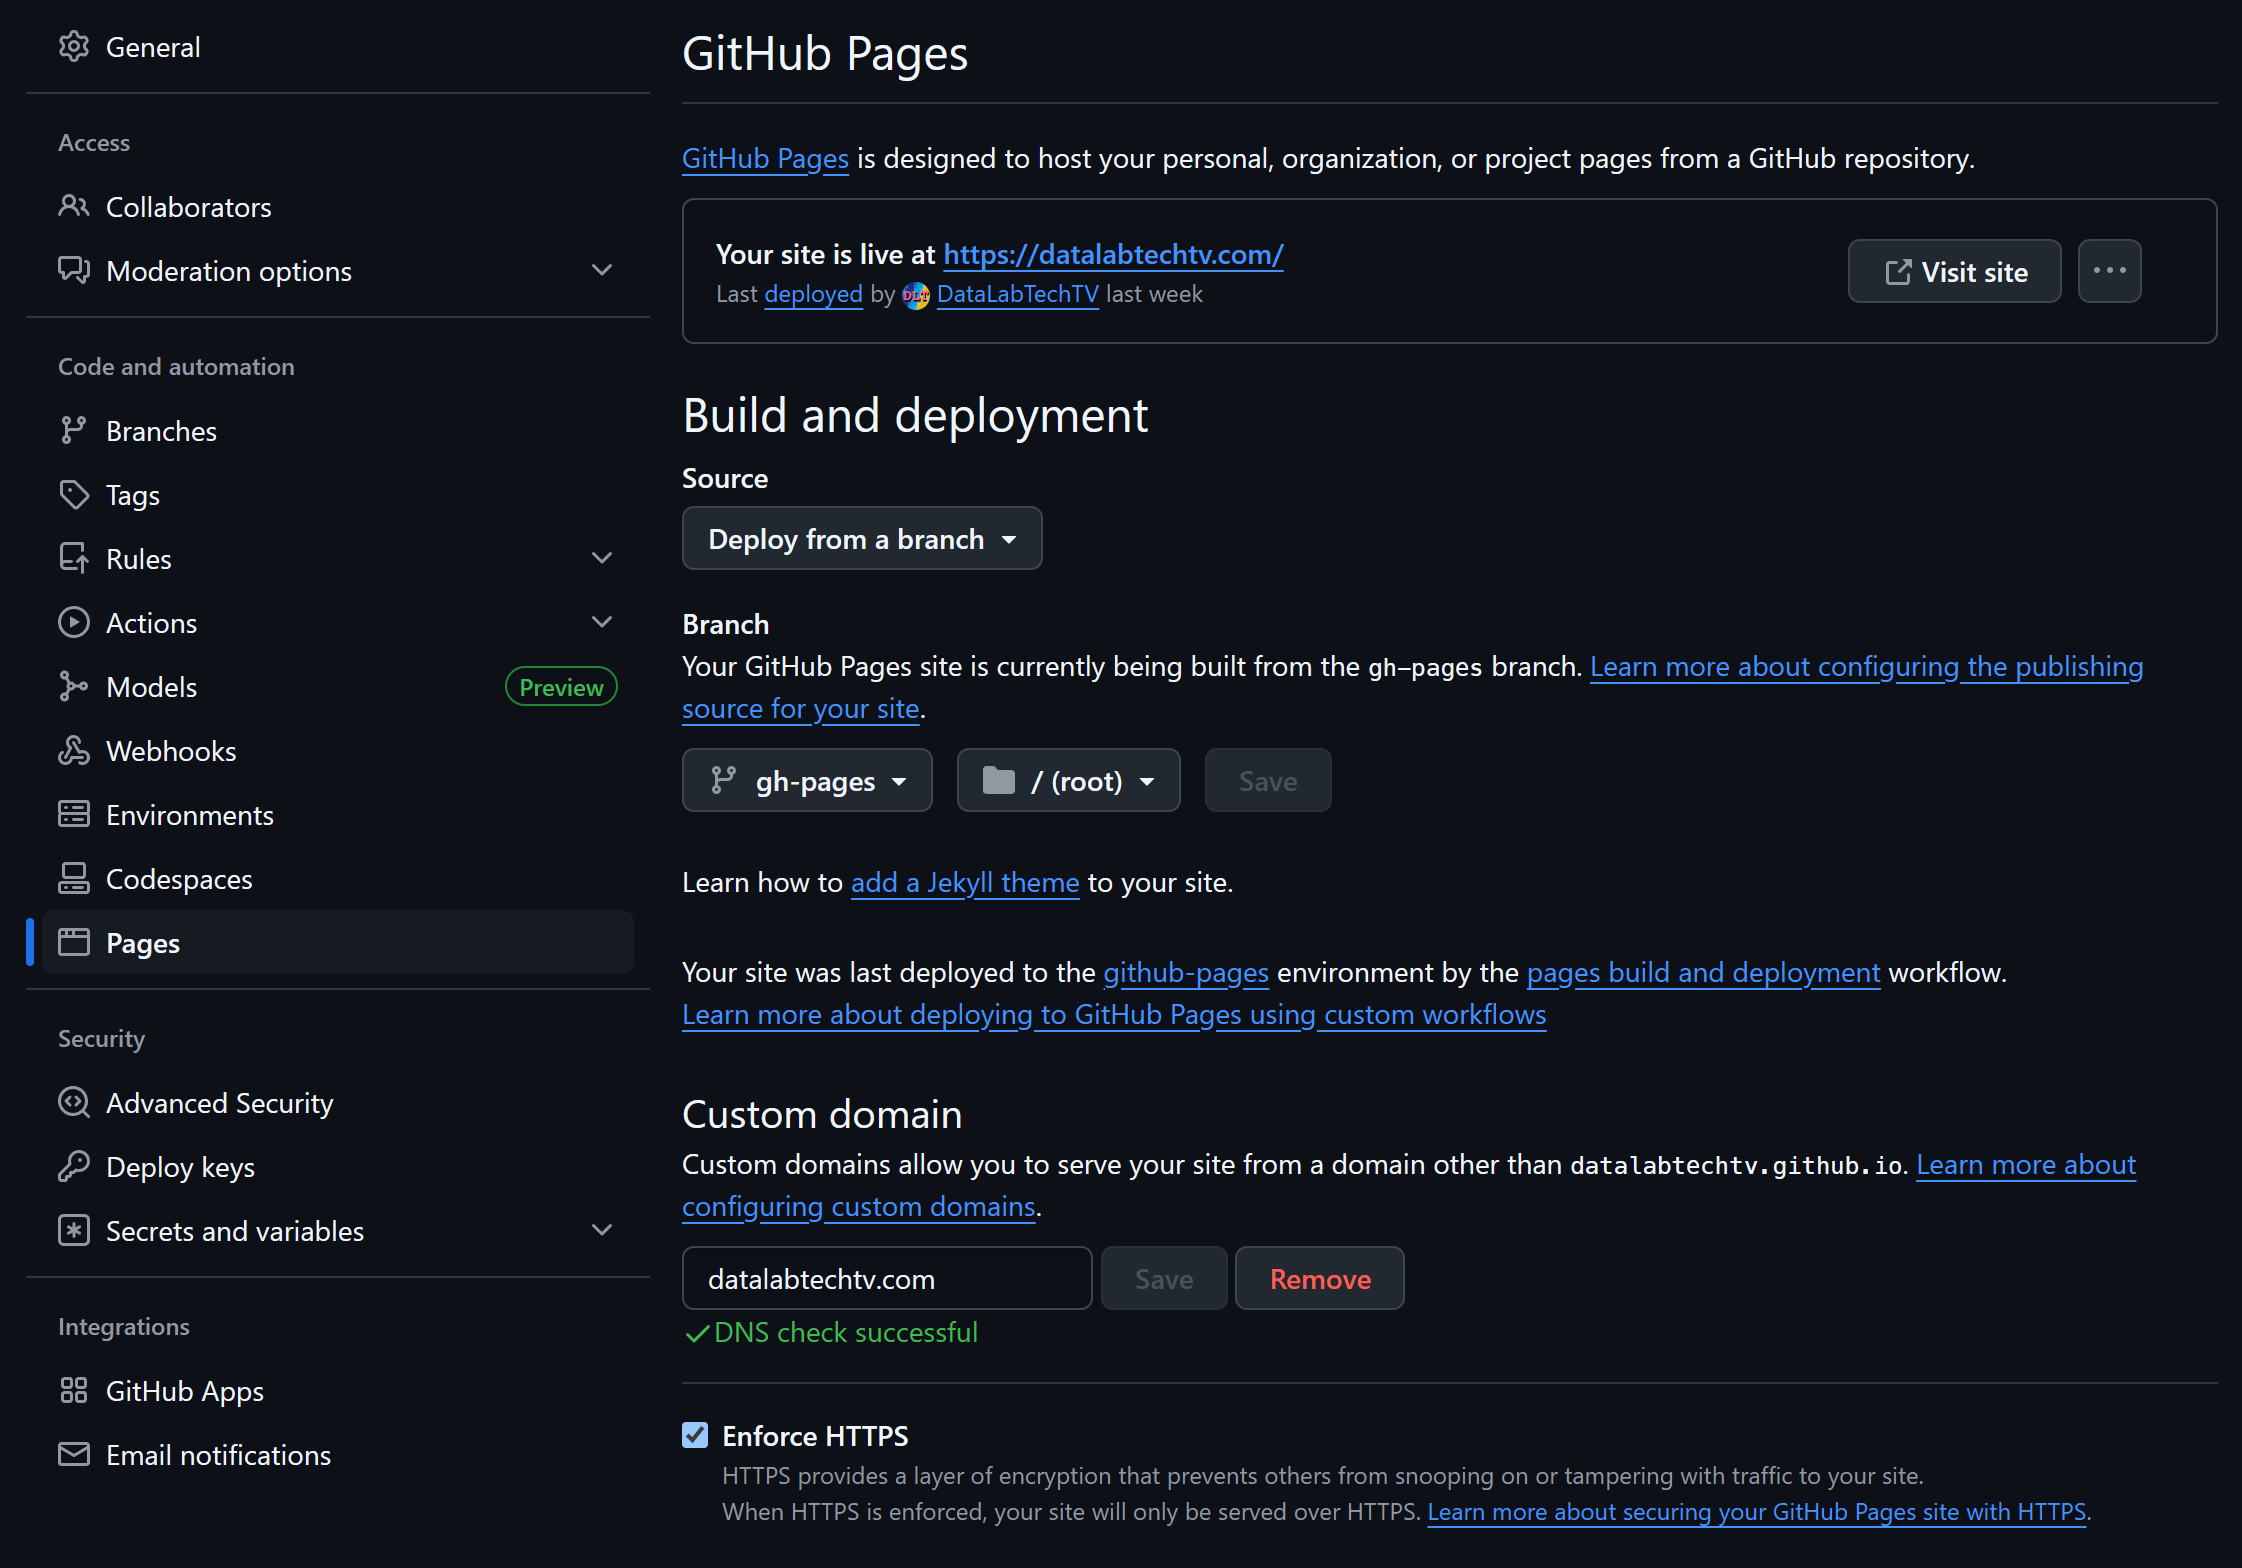Click the Actions play-circle icon

coord(74,623)
